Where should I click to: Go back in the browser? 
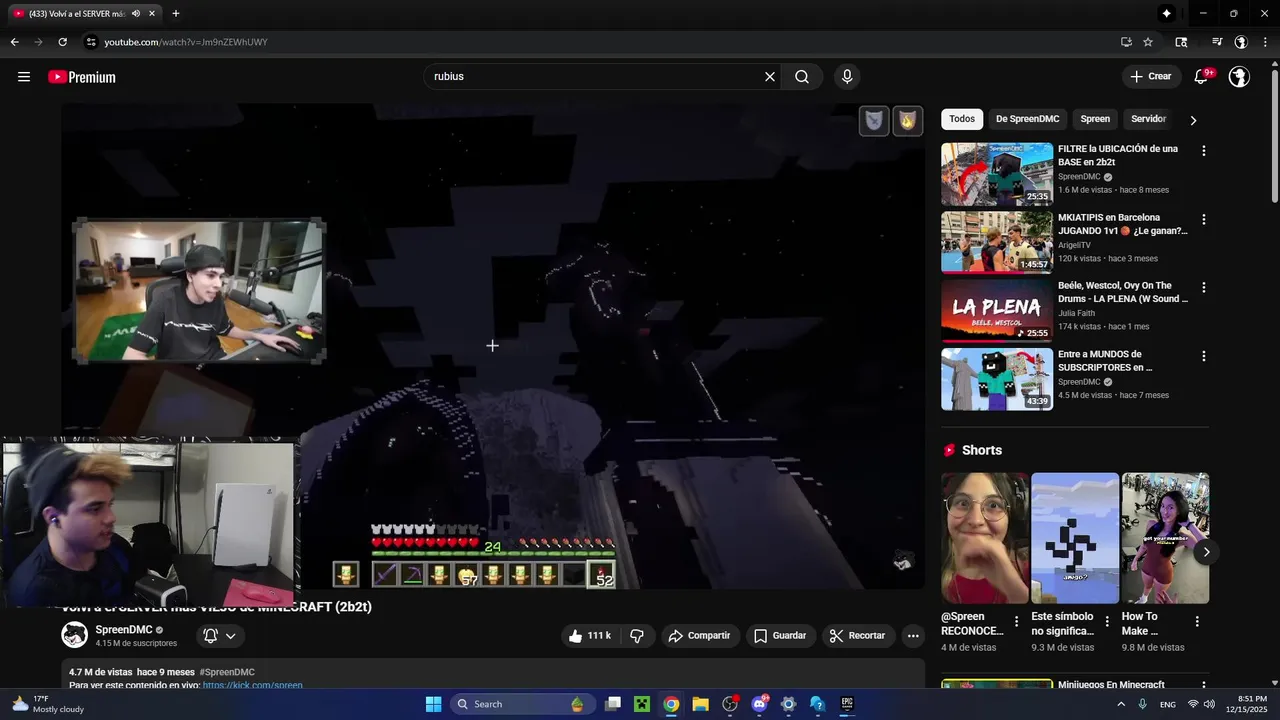(14, 42)
